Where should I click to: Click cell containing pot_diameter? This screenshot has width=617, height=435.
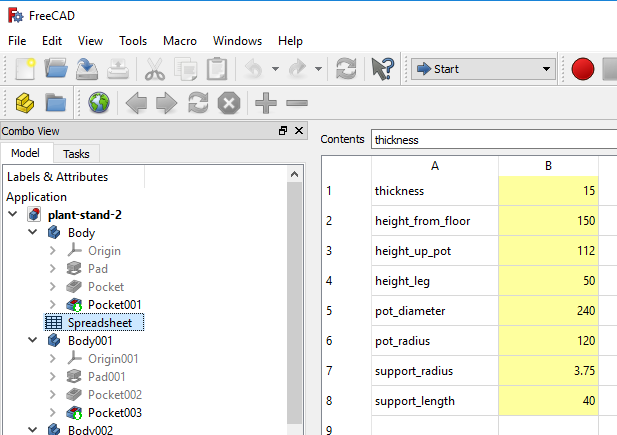click(x=435, y=311)
